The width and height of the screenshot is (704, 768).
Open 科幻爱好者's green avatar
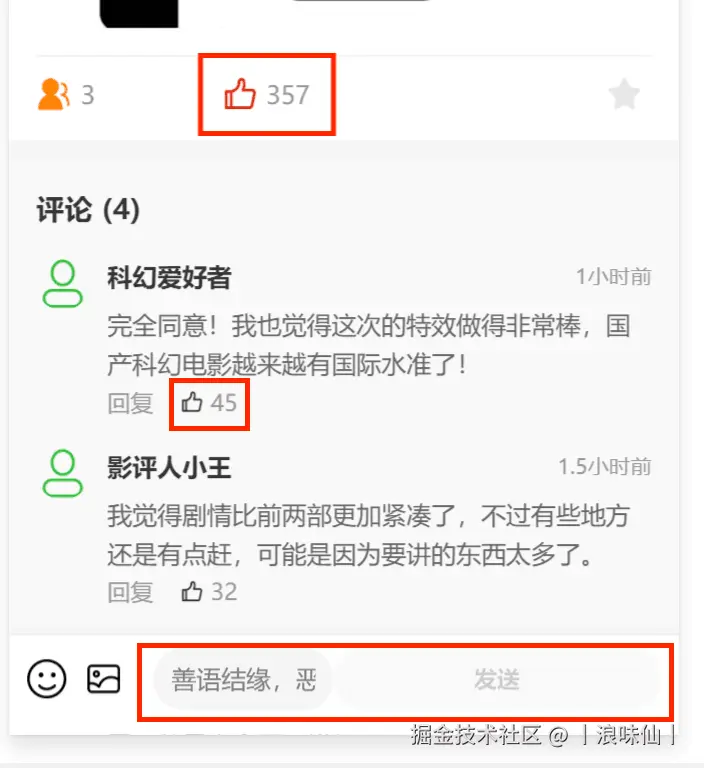coord(63,284)
